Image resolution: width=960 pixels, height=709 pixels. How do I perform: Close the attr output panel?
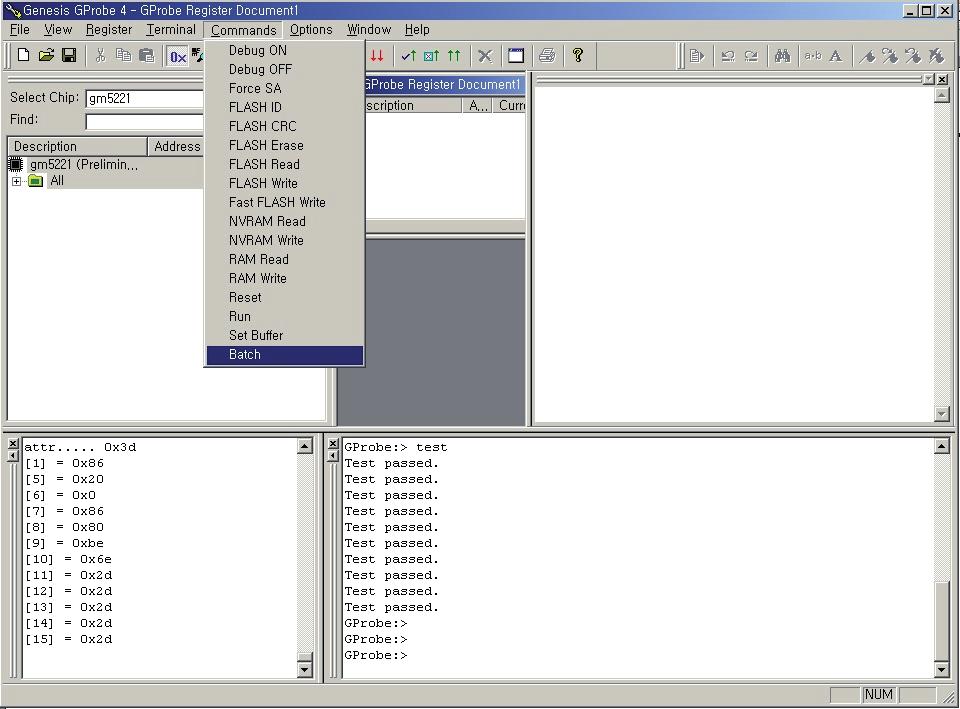pyautogui.click(x=13, y=443)
